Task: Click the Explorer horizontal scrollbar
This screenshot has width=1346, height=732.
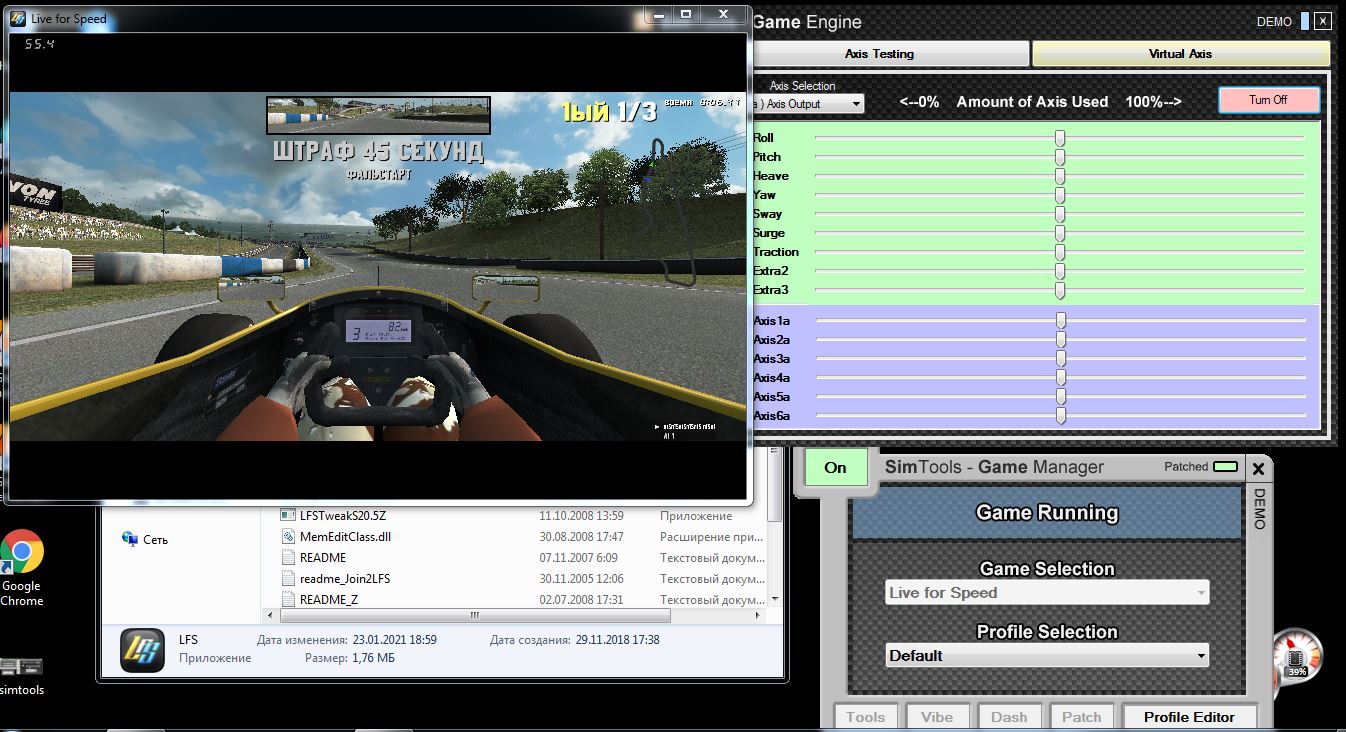Action: (515, 615)
